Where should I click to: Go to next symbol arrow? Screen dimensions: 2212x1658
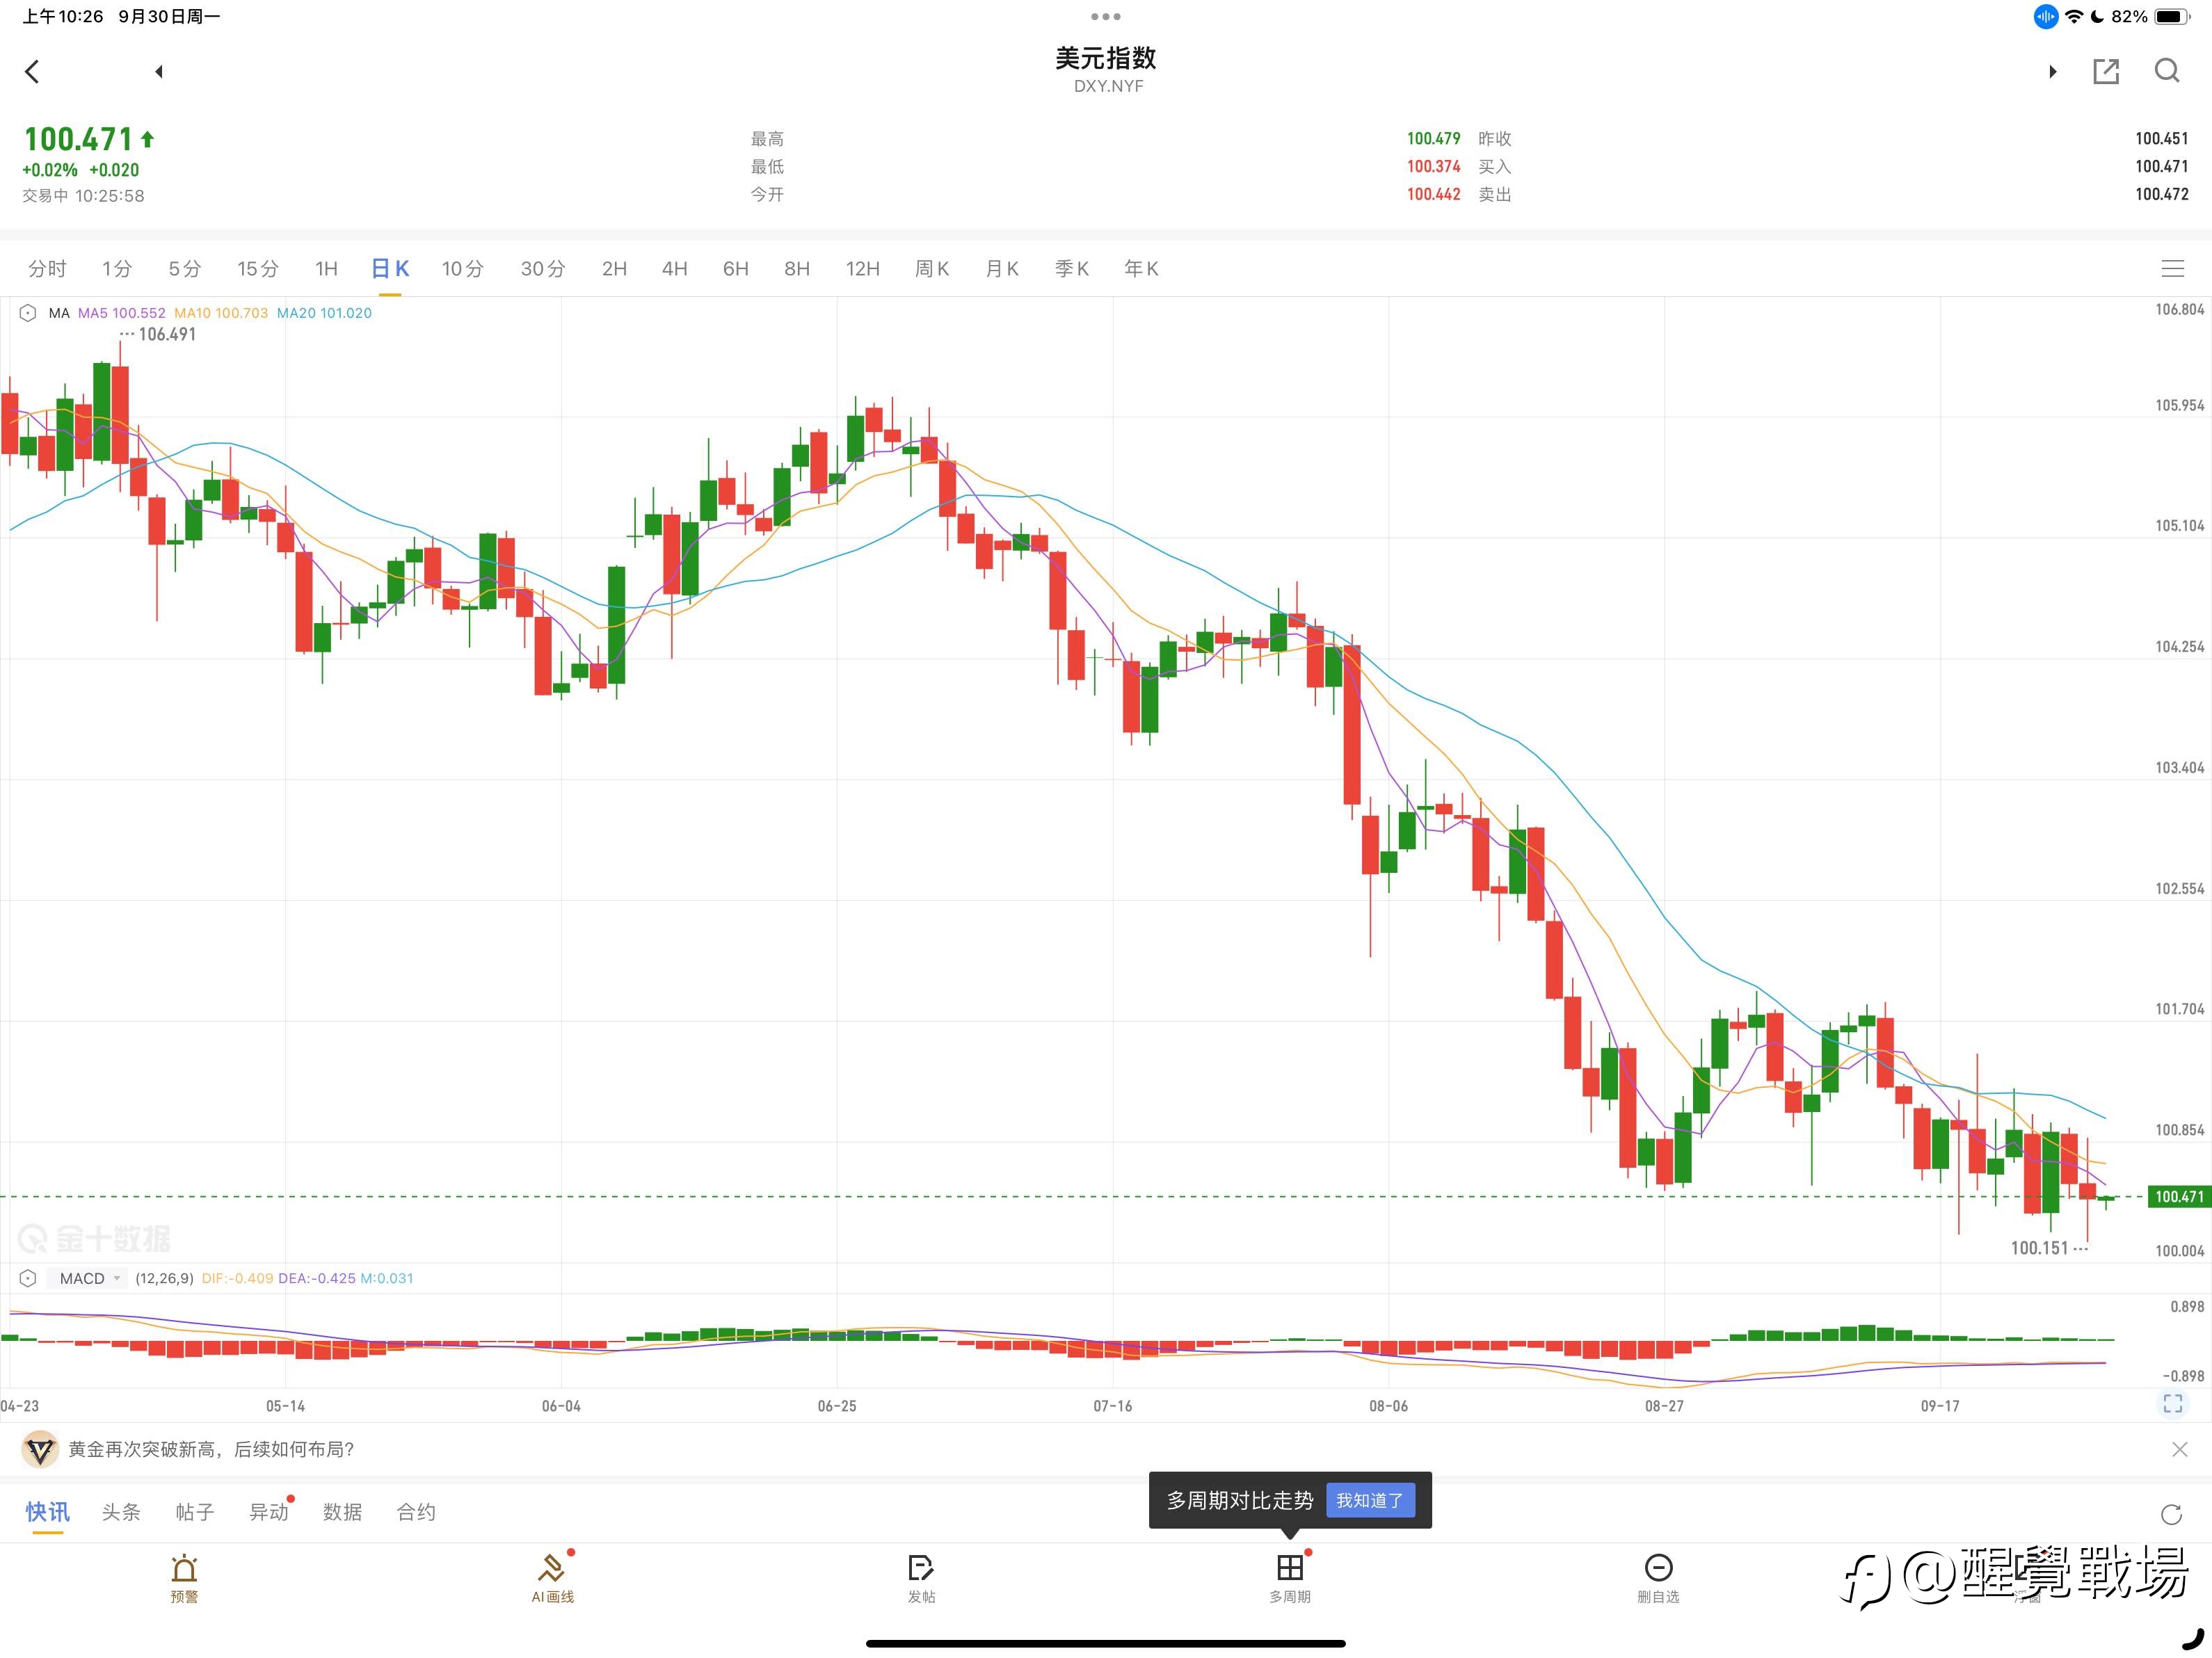click(2052, 71)
